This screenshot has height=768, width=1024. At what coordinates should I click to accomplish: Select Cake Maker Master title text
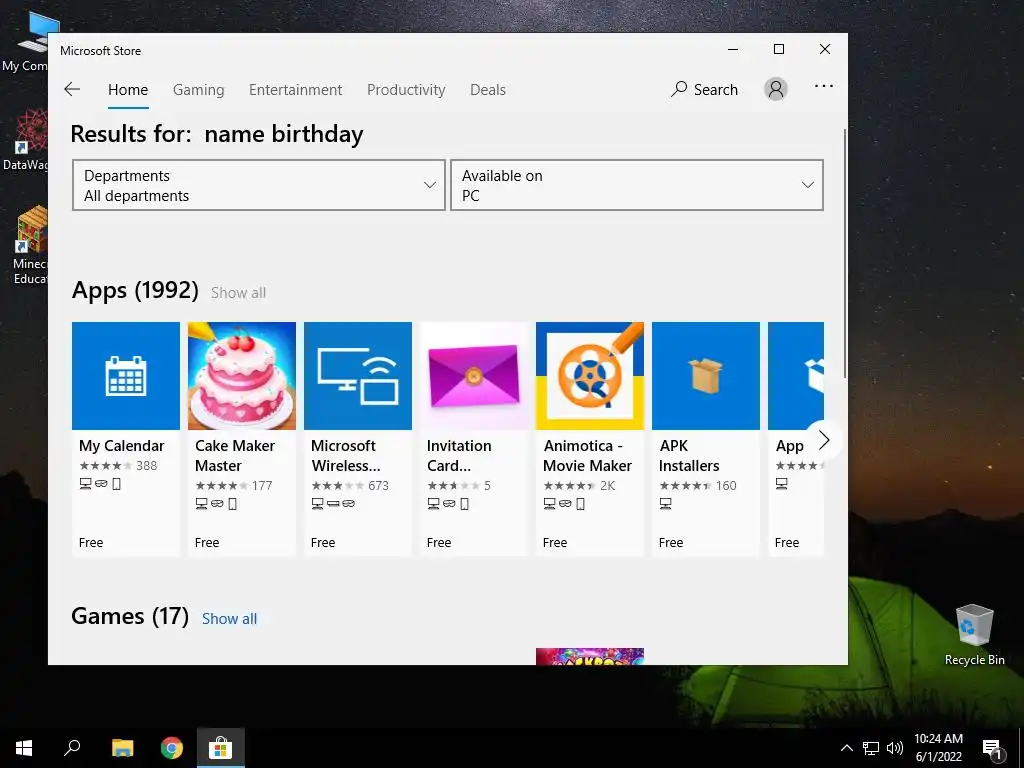coord(235,455)
